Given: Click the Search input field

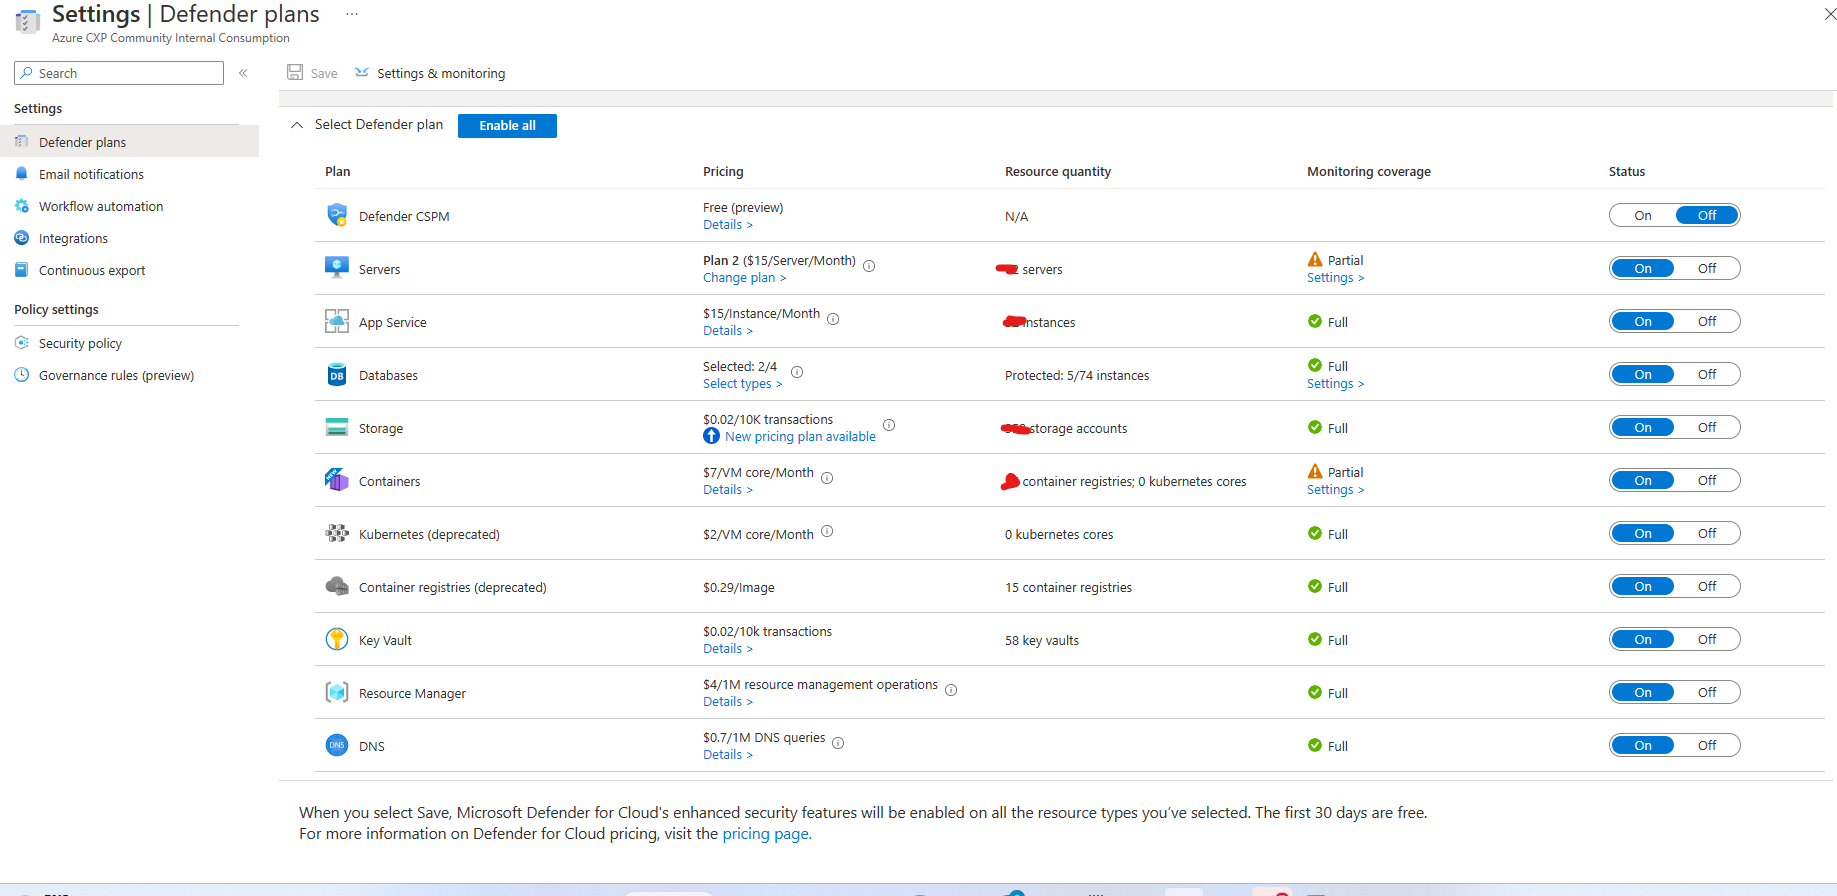Looking at the screenshot, I should point(119,73).
